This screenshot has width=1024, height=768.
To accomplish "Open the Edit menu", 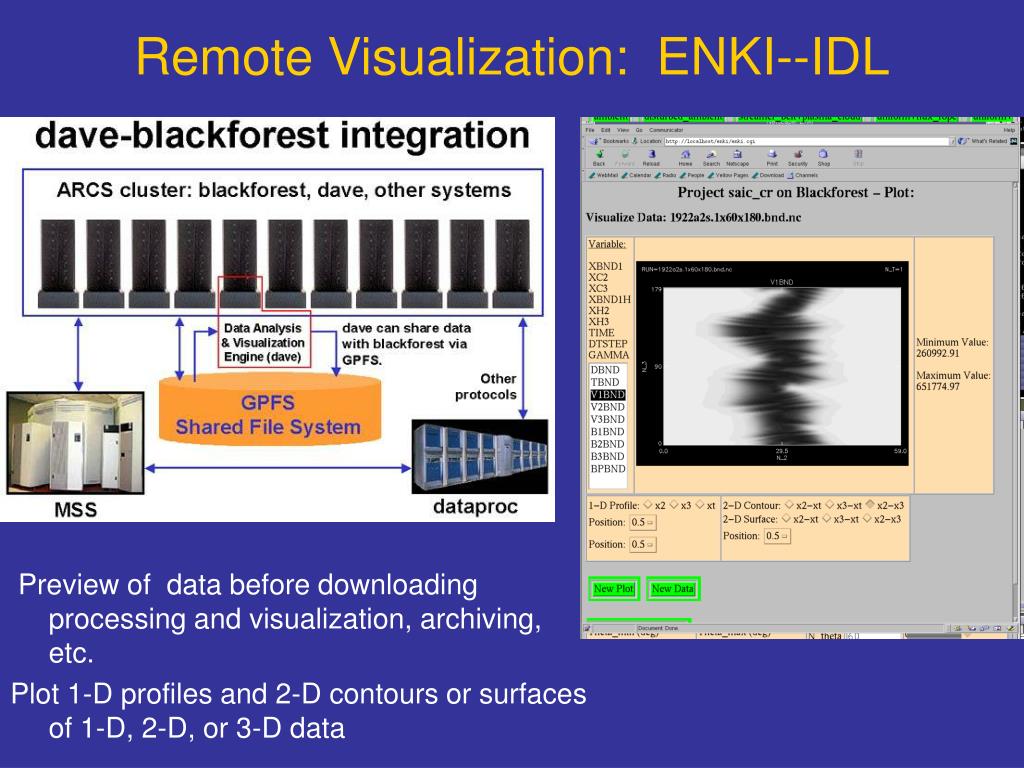I will [605, 130].
